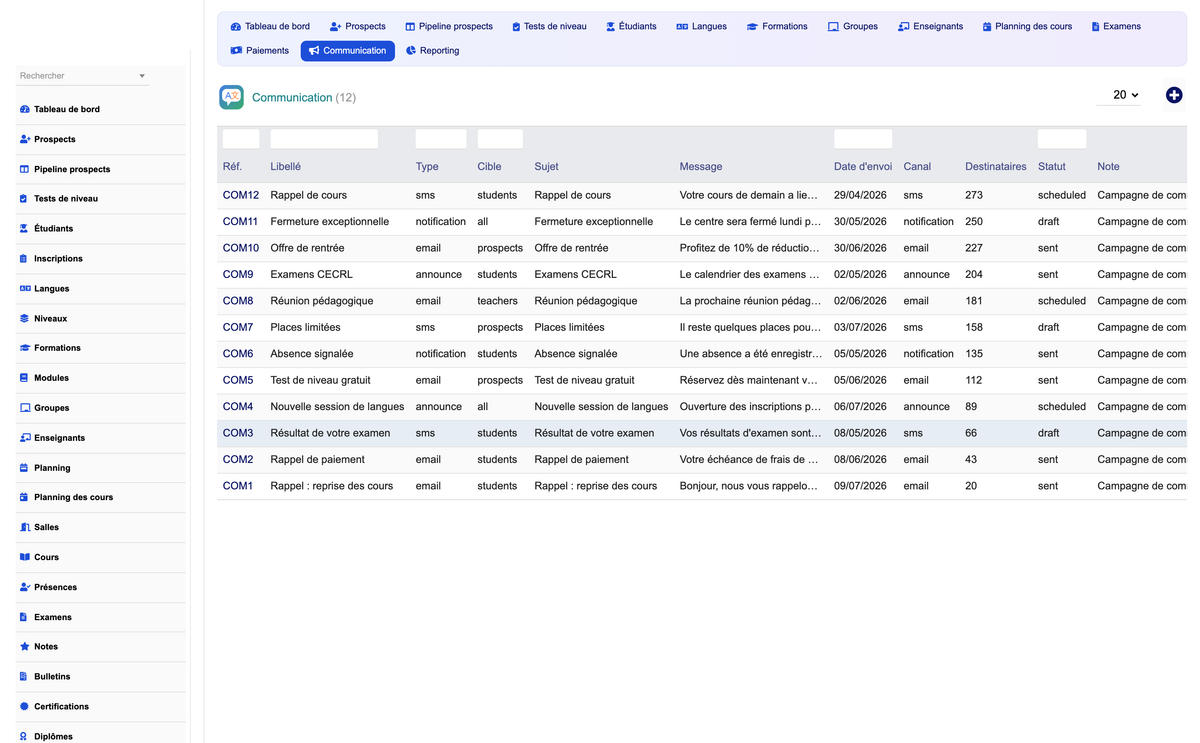The width and height of the screenshot is (1200, 743).
Task: Click the Langues icon in the sidebar
Action: click(25, 288)
